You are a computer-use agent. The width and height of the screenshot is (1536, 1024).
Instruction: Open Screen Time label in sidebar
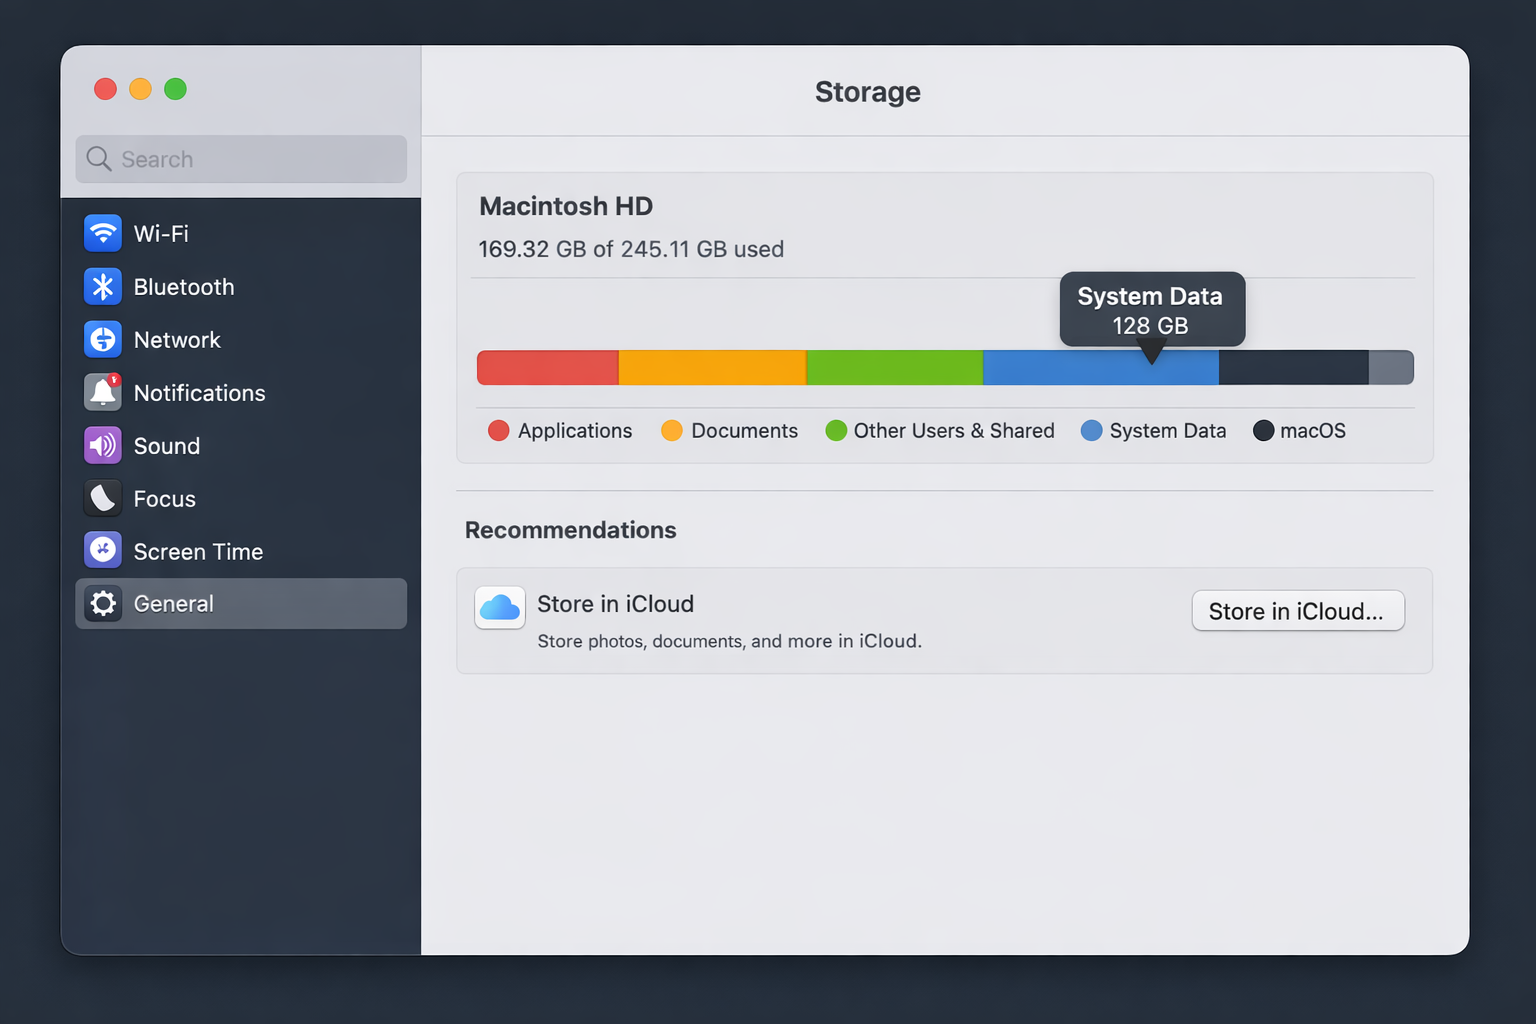tap(198, 552)
